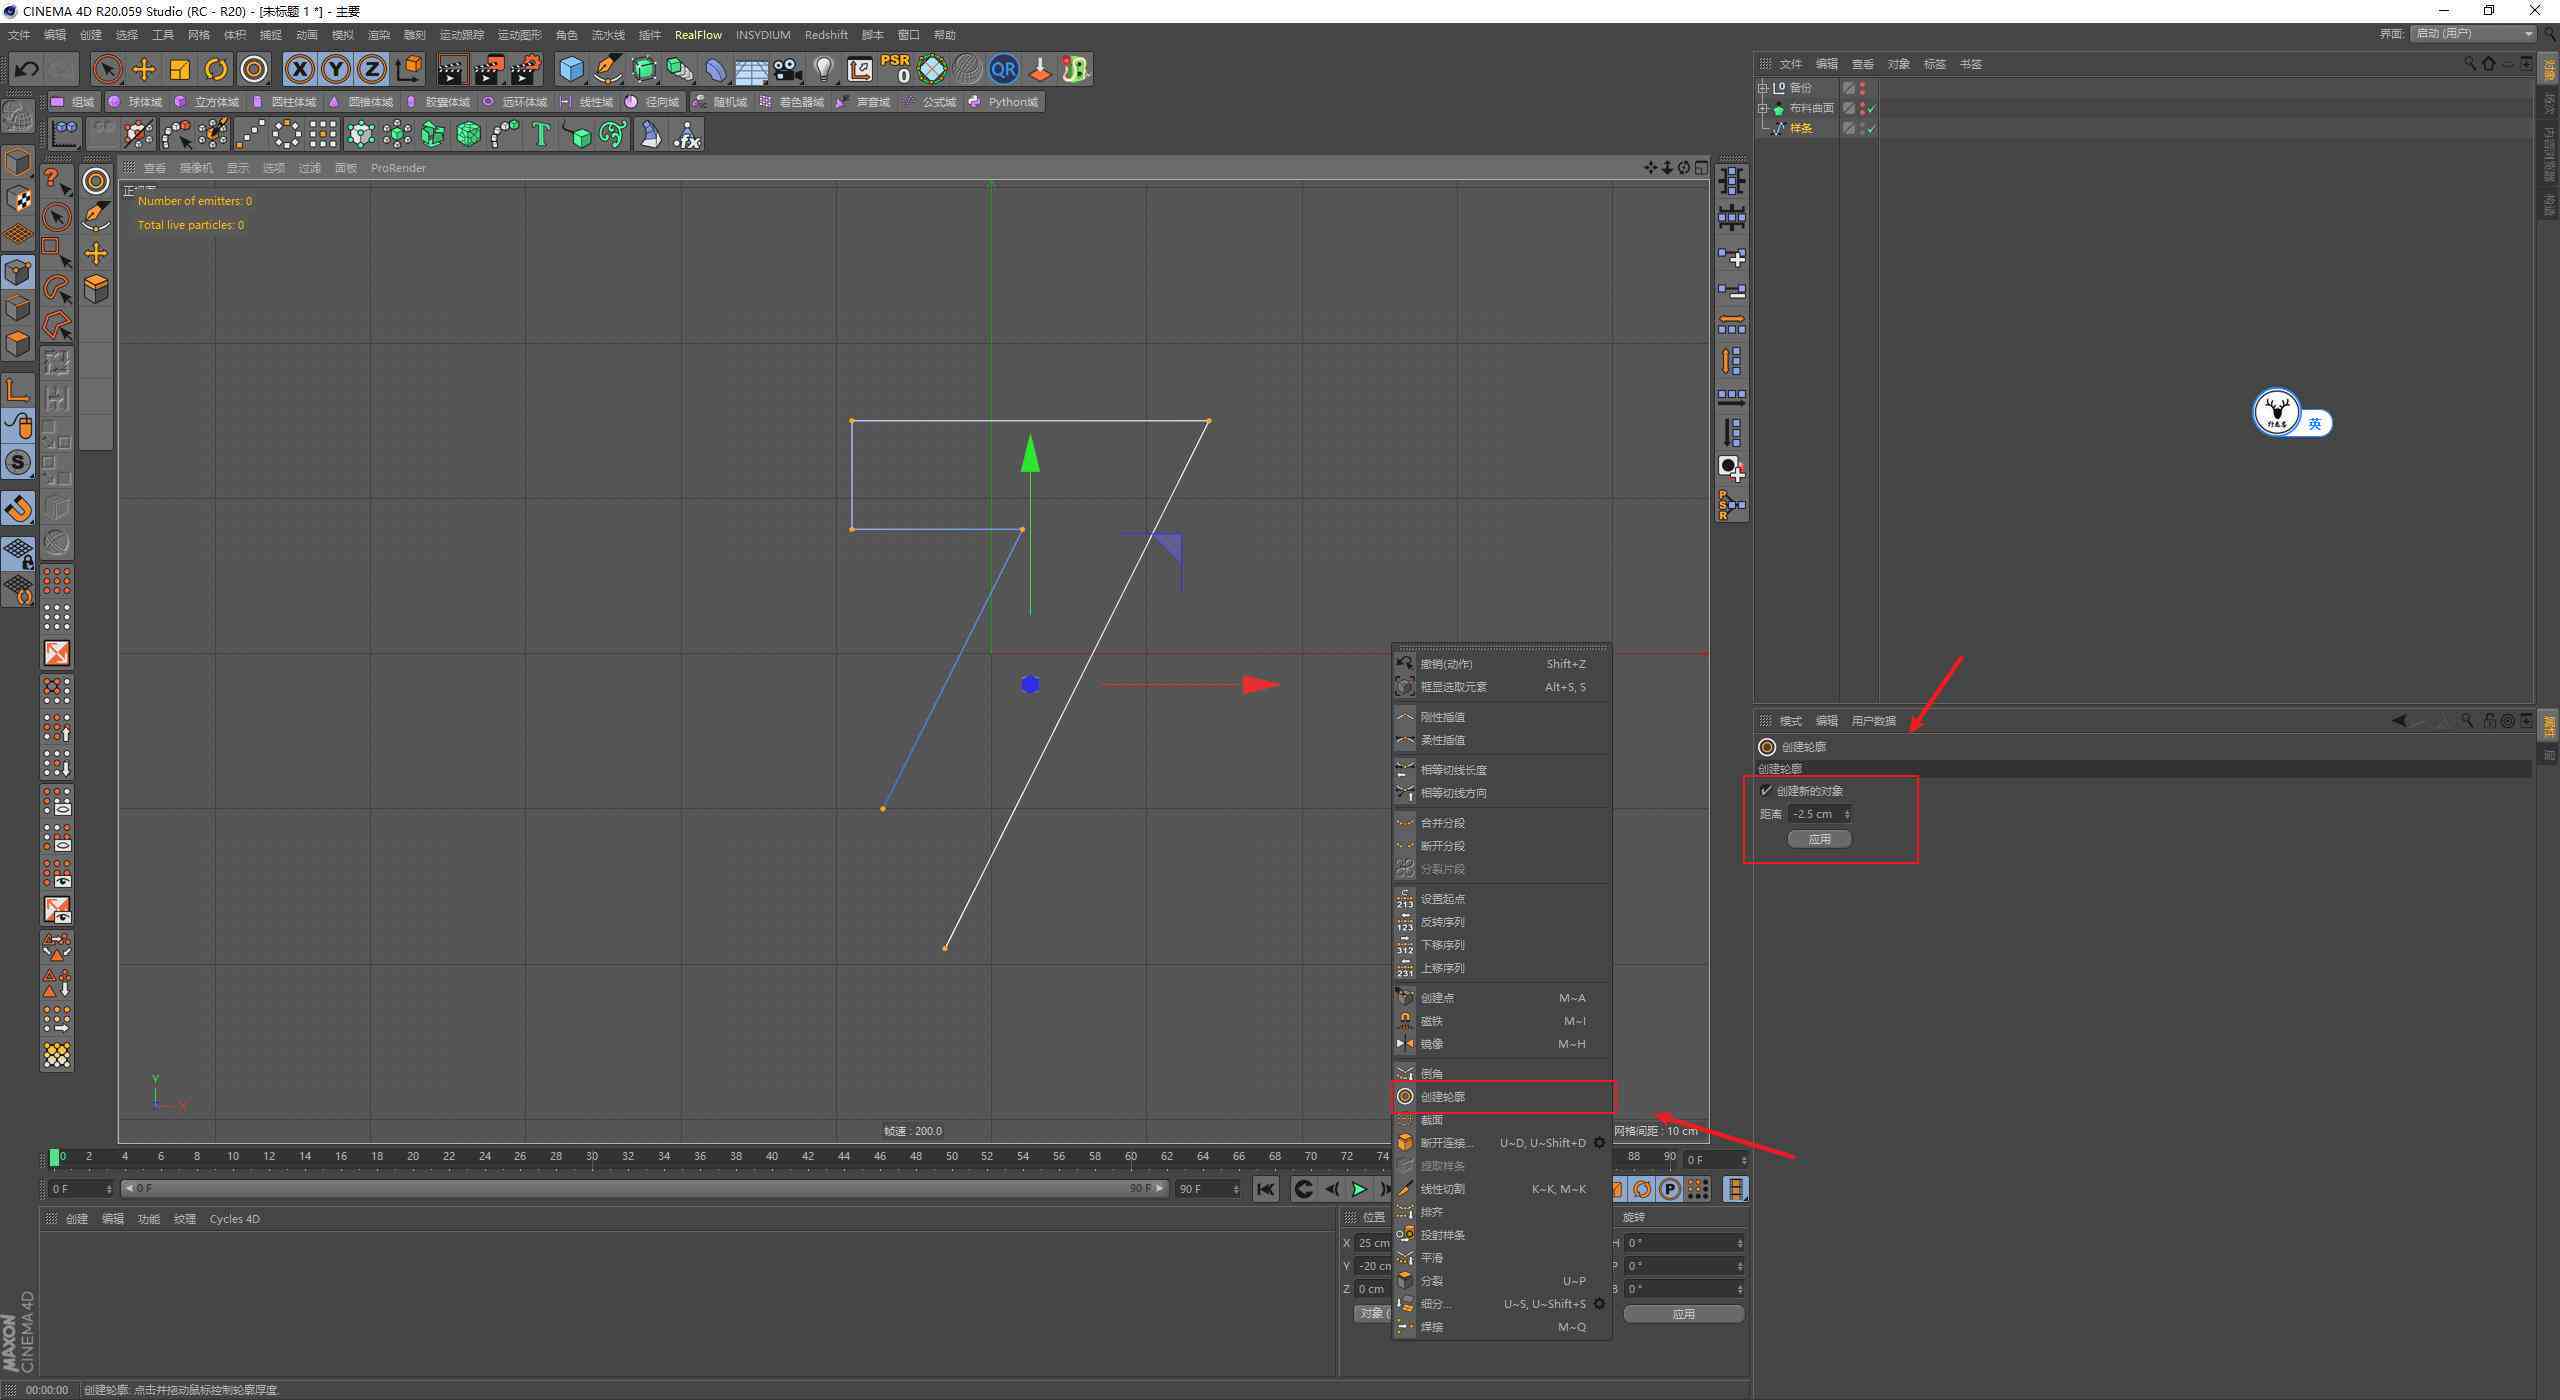This screenshot has width=2560, height=1400.
Task: Play the animation forward
Action: 1358,1189
